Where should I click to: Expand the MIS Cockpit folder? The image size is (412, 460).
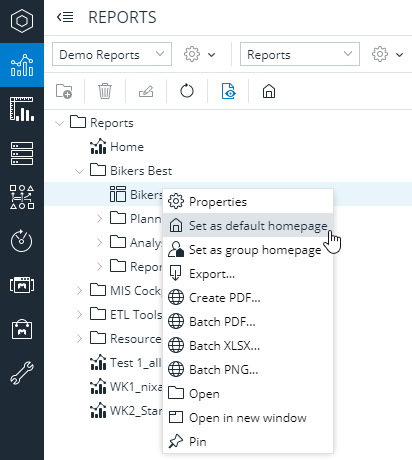79,291
